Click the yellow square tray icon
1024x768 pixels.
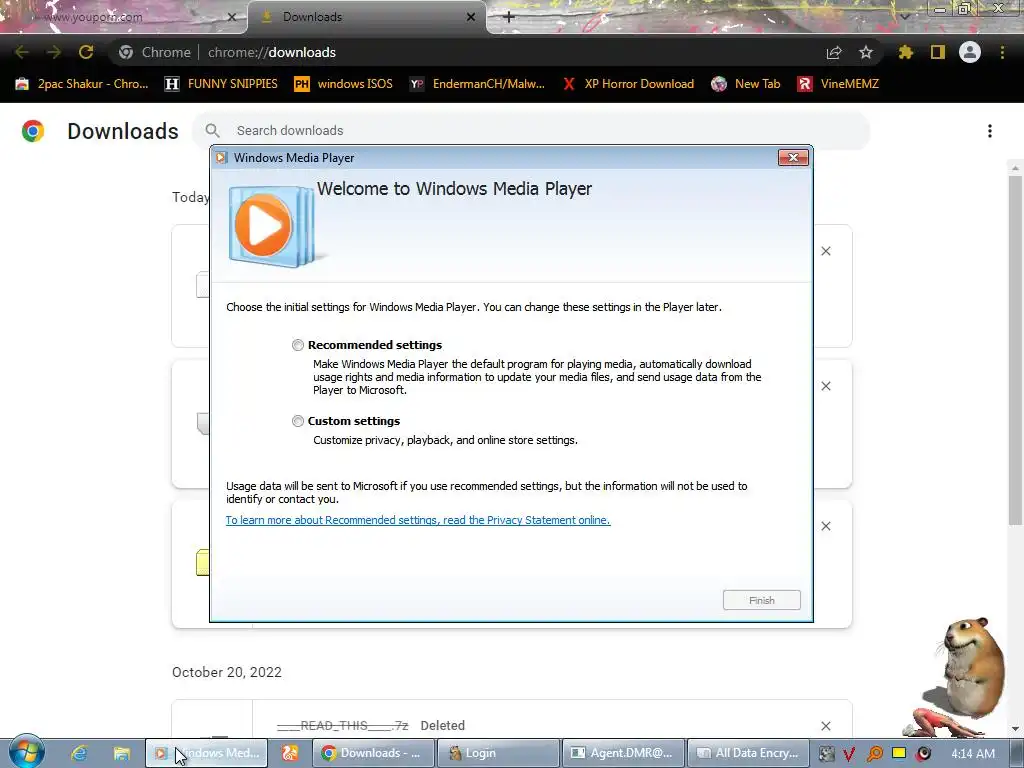pyautogui.click(x=899, y=753)
